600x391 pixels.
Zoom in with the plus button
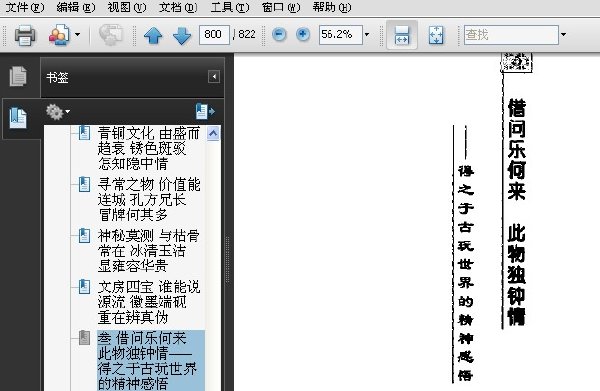point(303,35)
